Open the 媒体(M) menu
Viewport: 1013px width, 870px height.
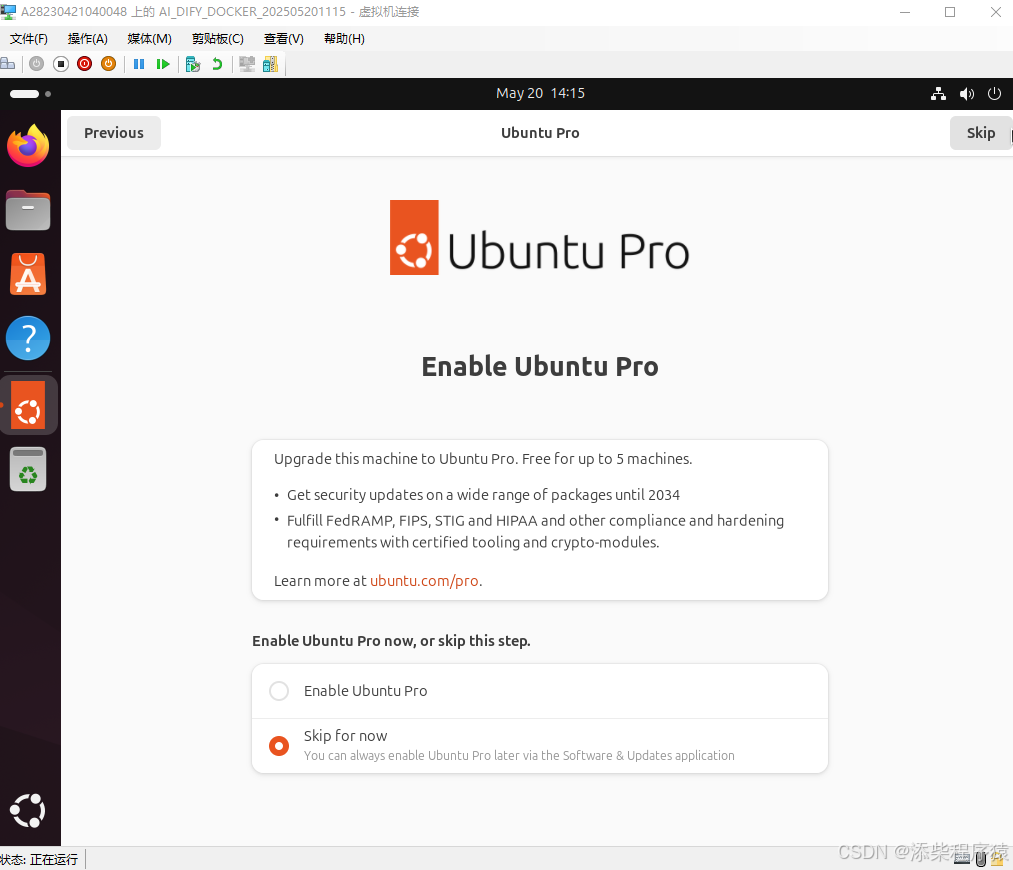coord(149,39)
